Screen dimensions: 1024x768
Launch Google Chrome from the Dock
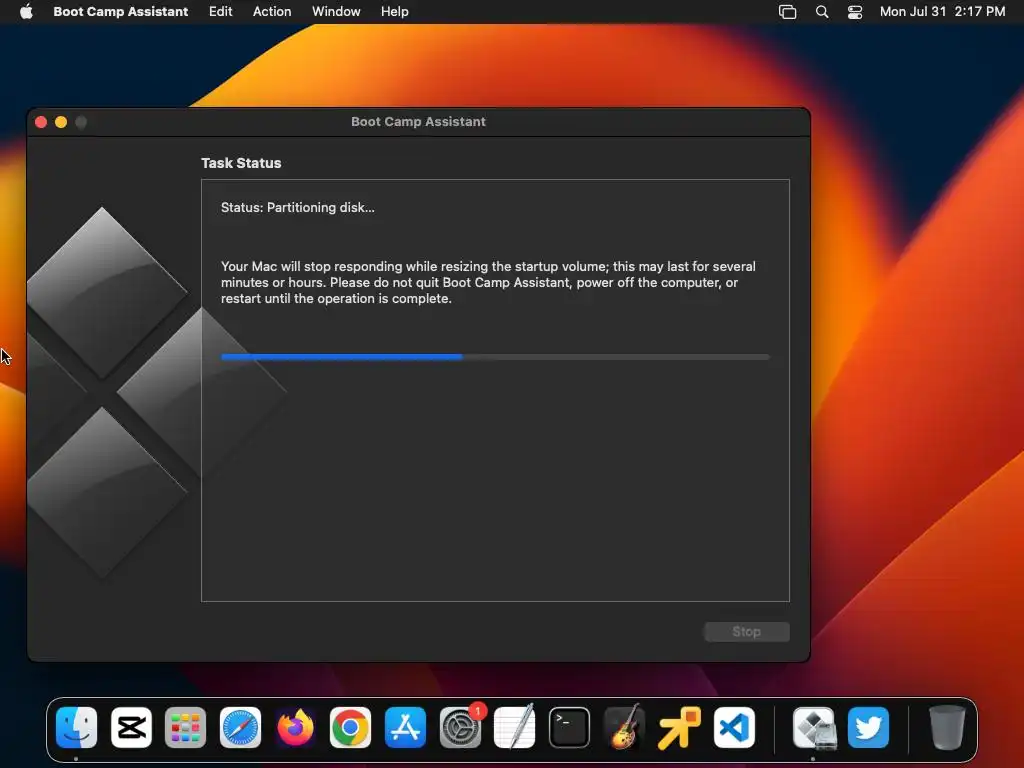(350, 727)
